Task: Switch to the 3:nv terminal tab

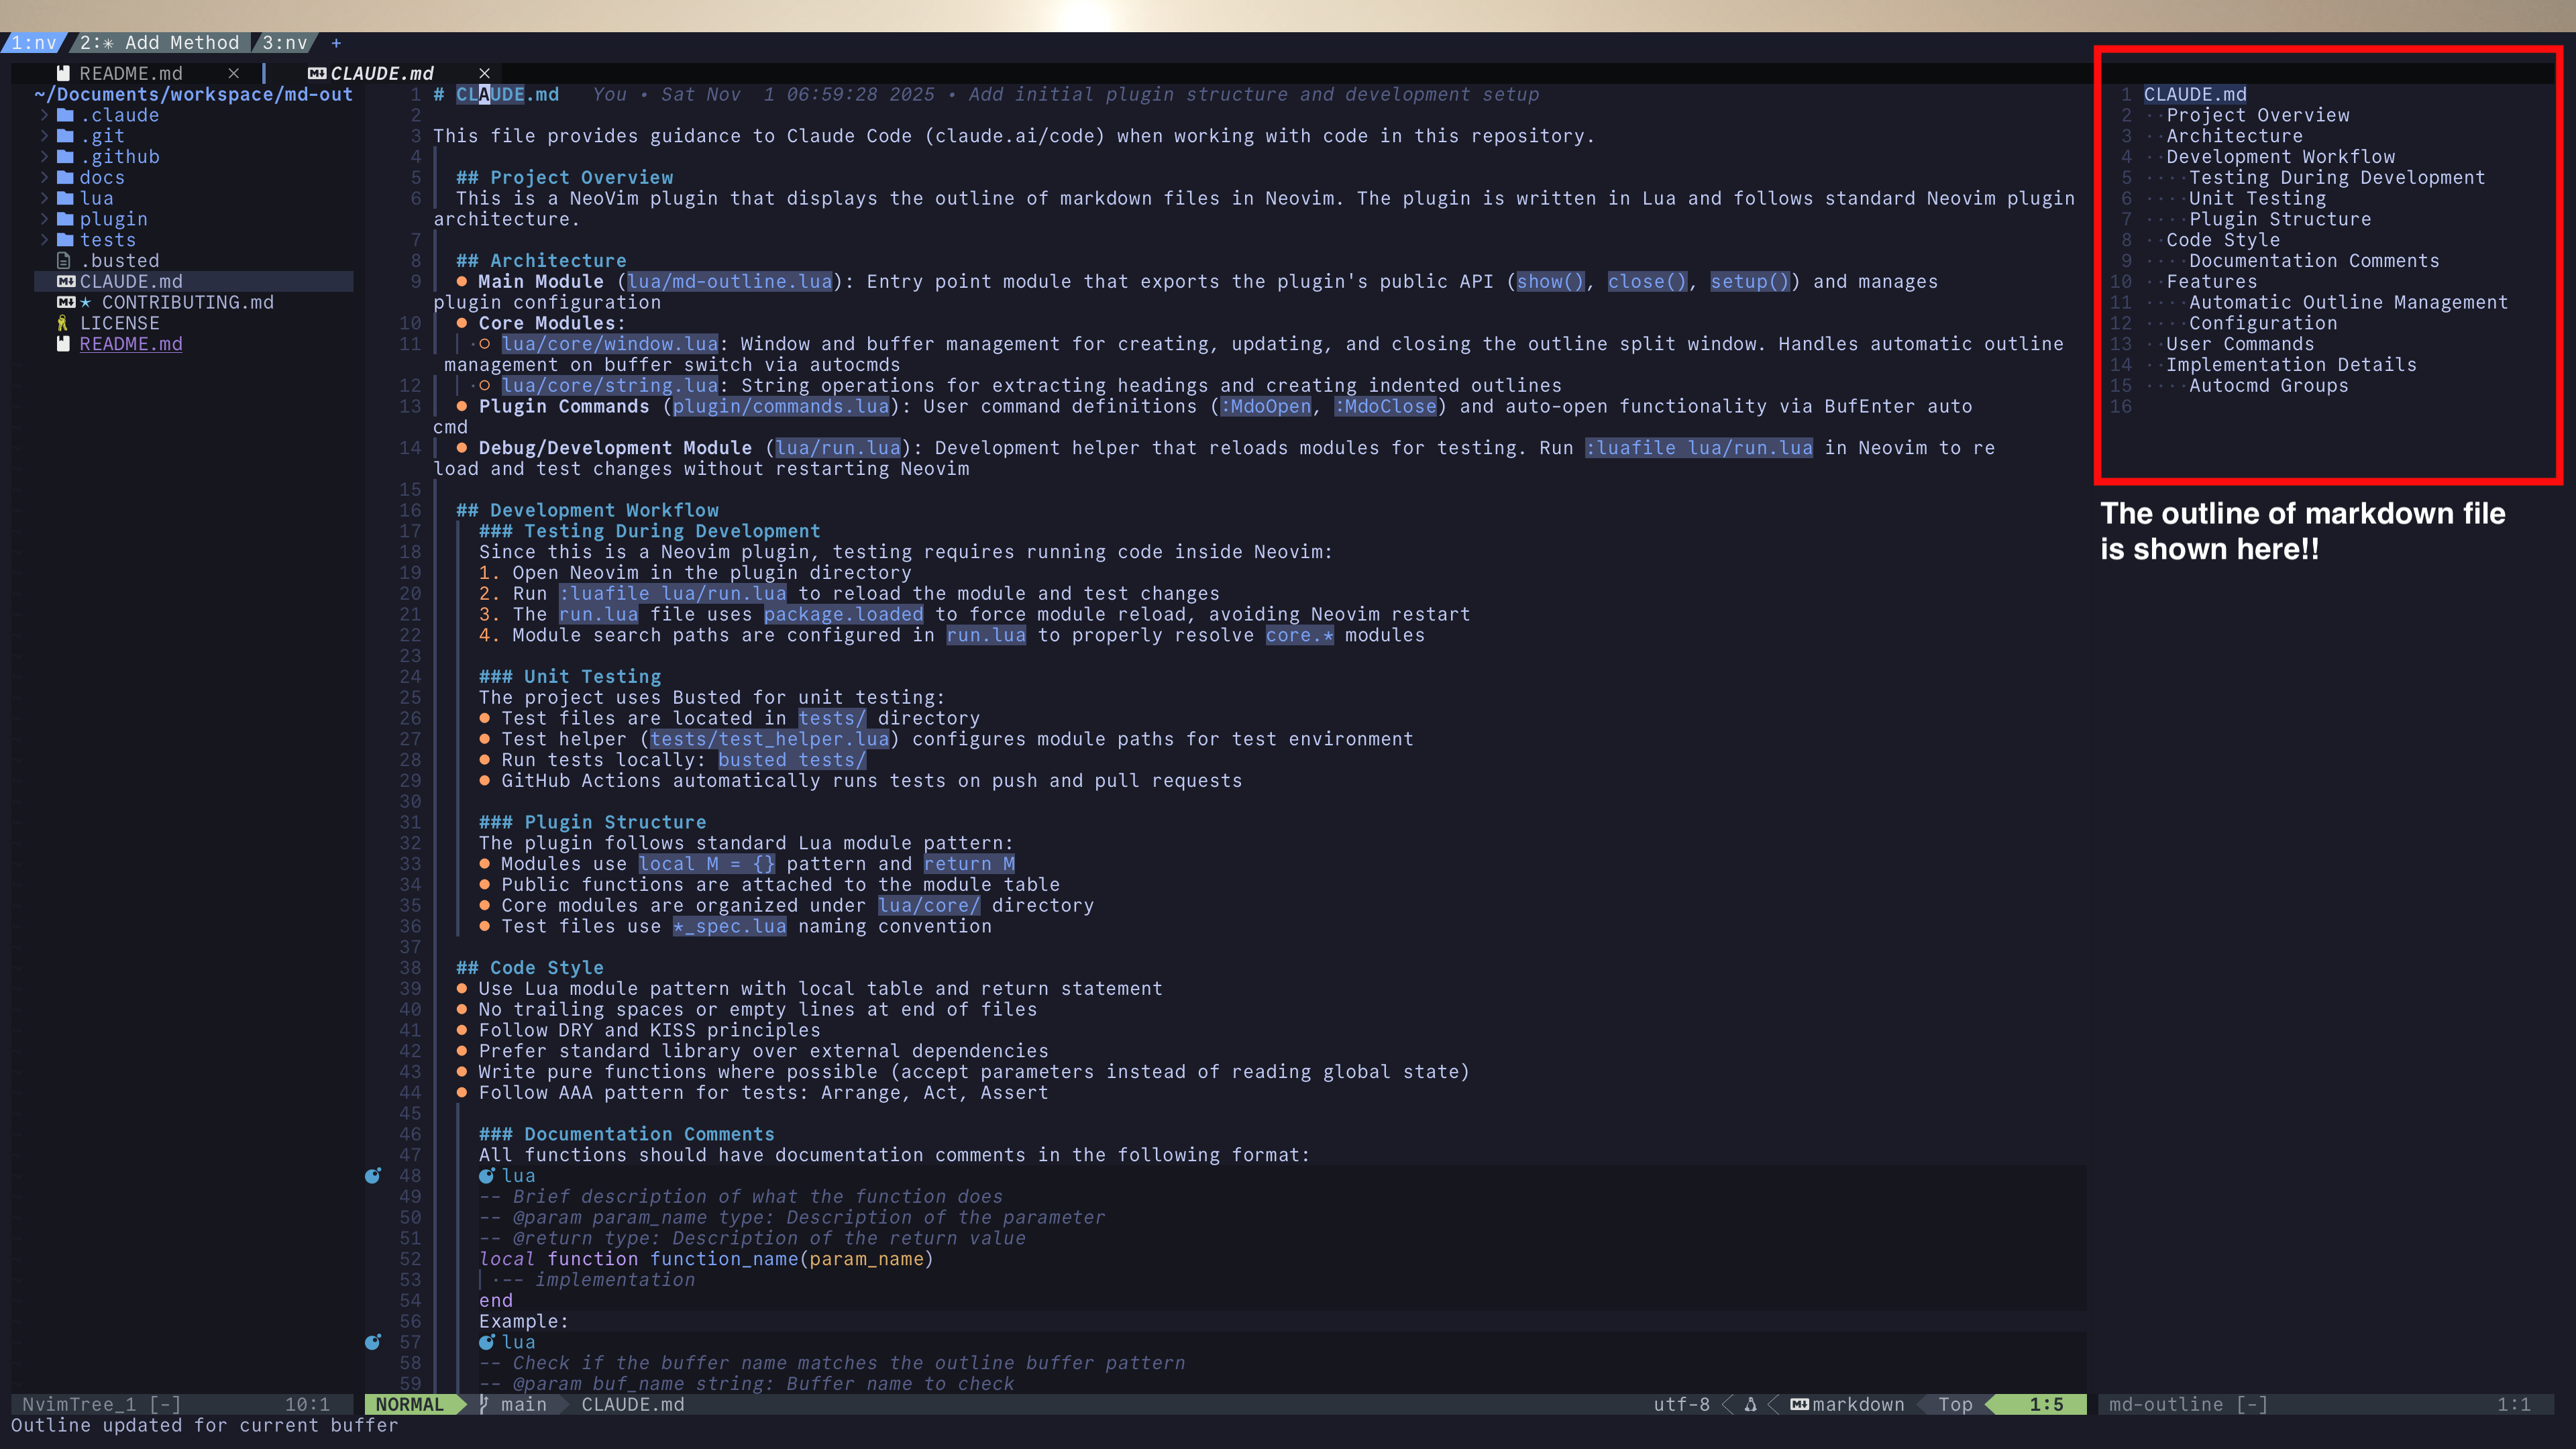Action: (285, 43)
